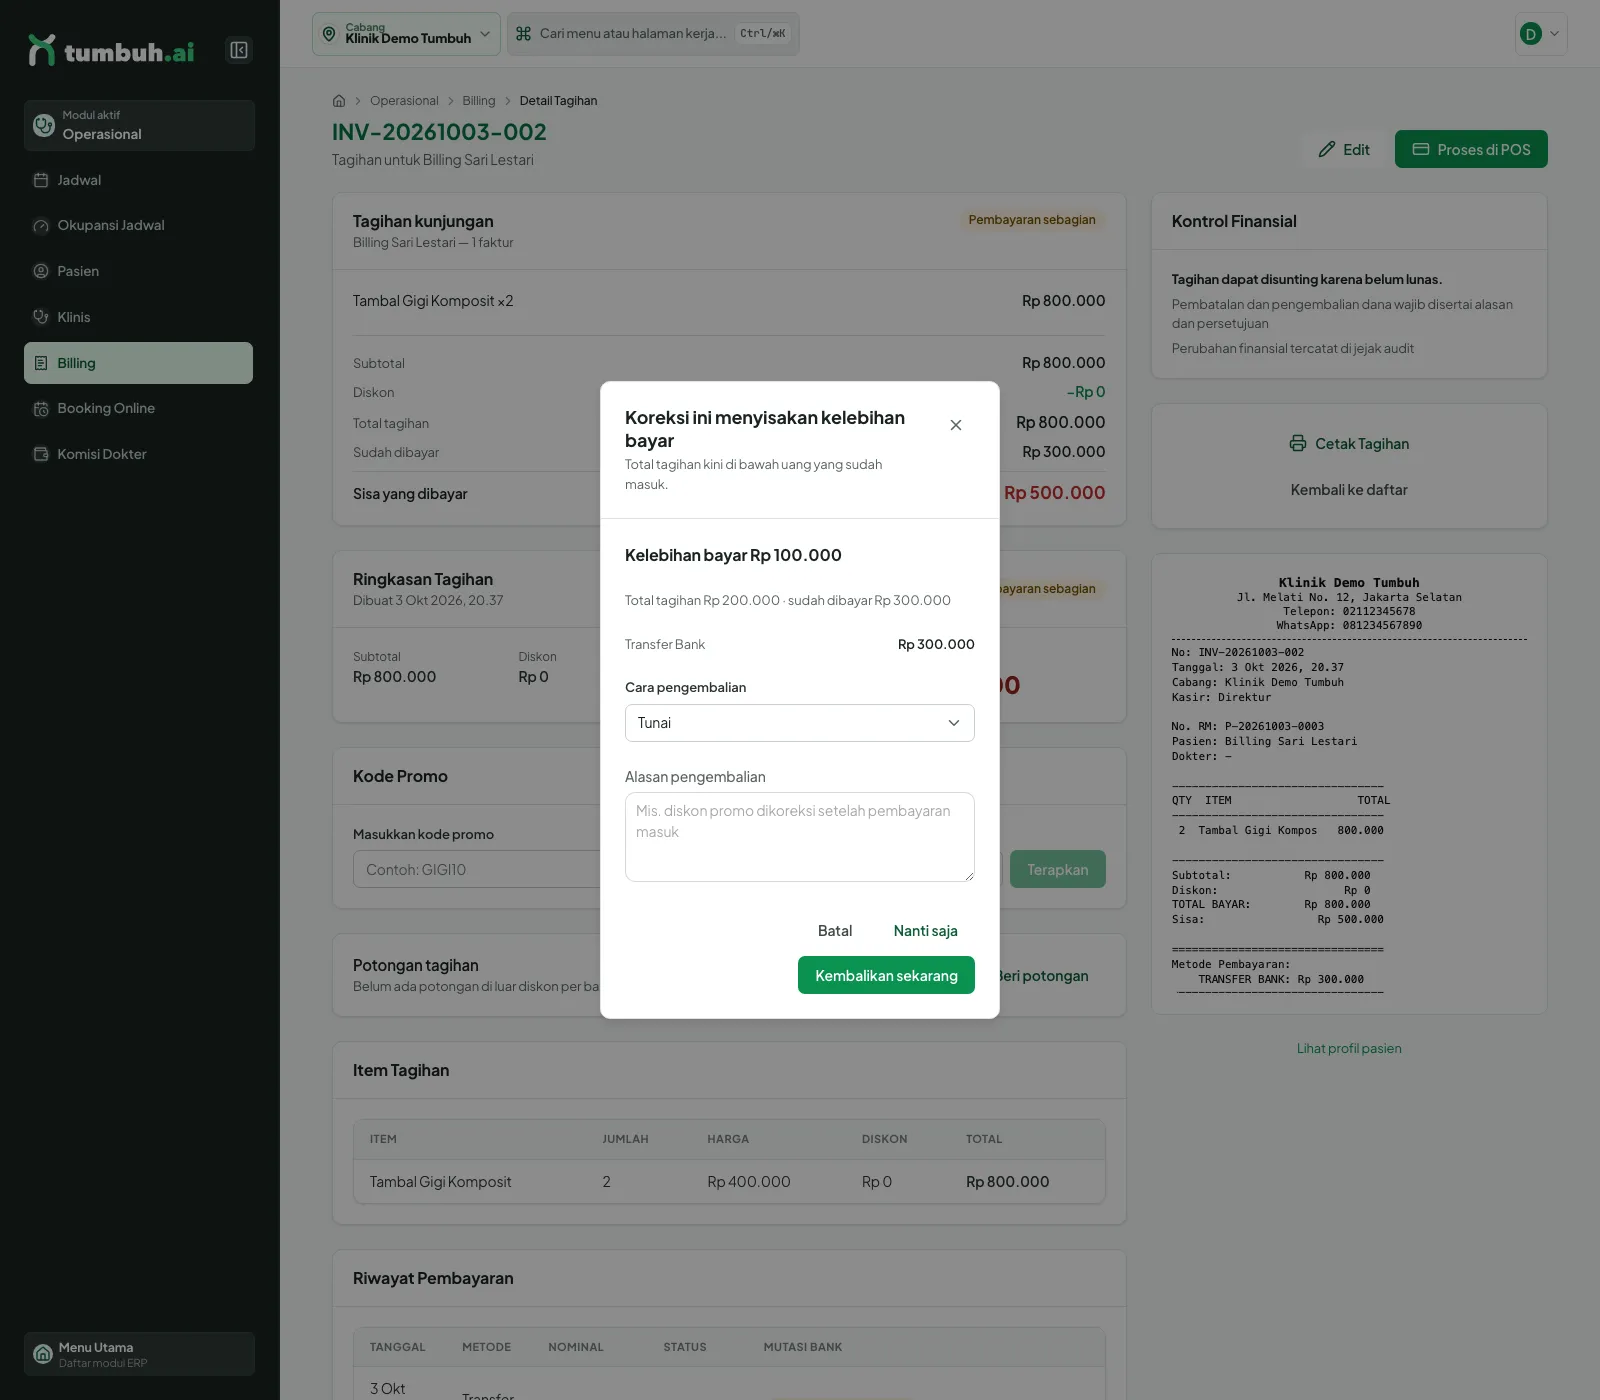Click Kembalikan sekarang button

click(x=886, y=976)
